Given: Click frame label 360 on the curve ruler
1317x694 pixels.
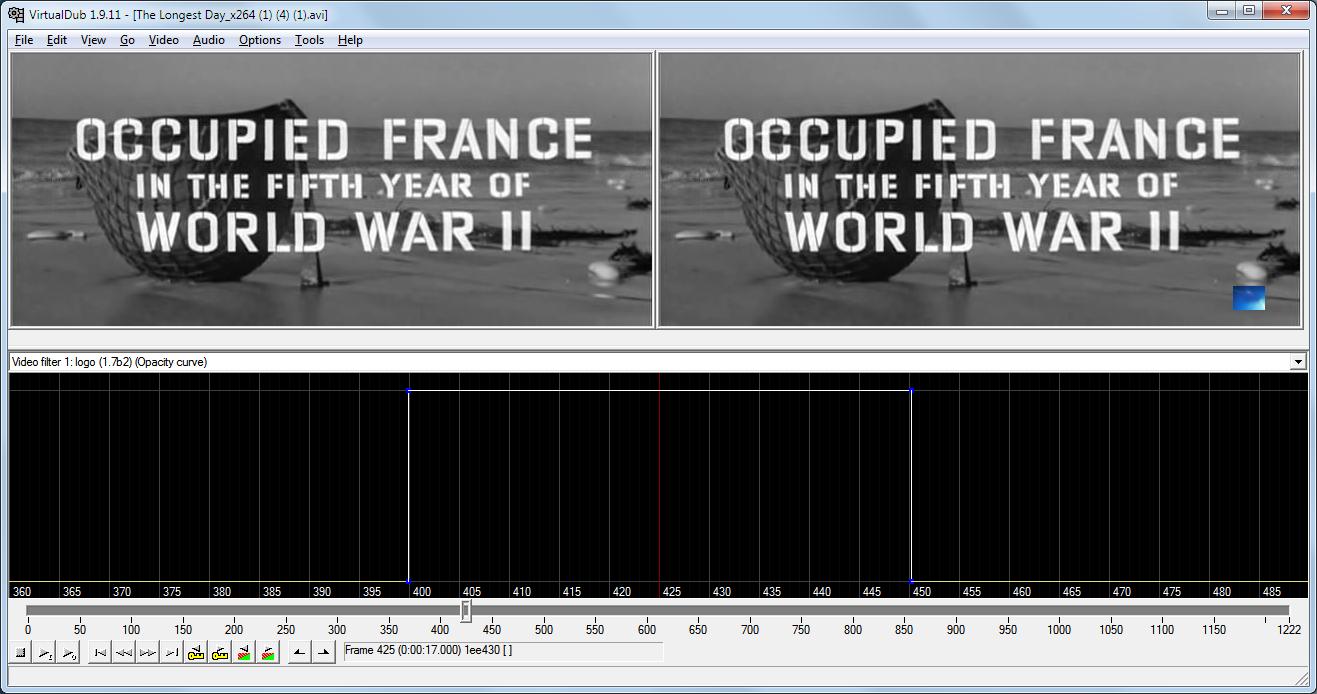Looking at the screenshot, I should pyautogui.click(x=21, y=592).
